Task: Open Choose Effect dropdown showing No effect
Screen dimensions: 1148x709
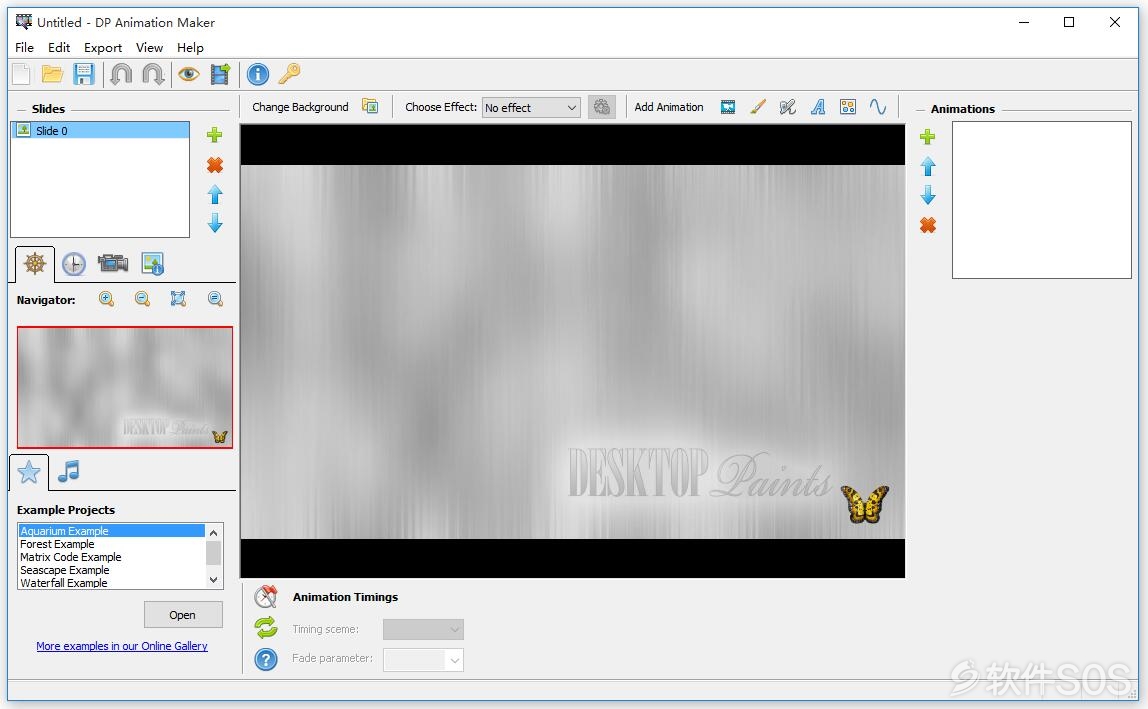Action: (x=531, y=108)
